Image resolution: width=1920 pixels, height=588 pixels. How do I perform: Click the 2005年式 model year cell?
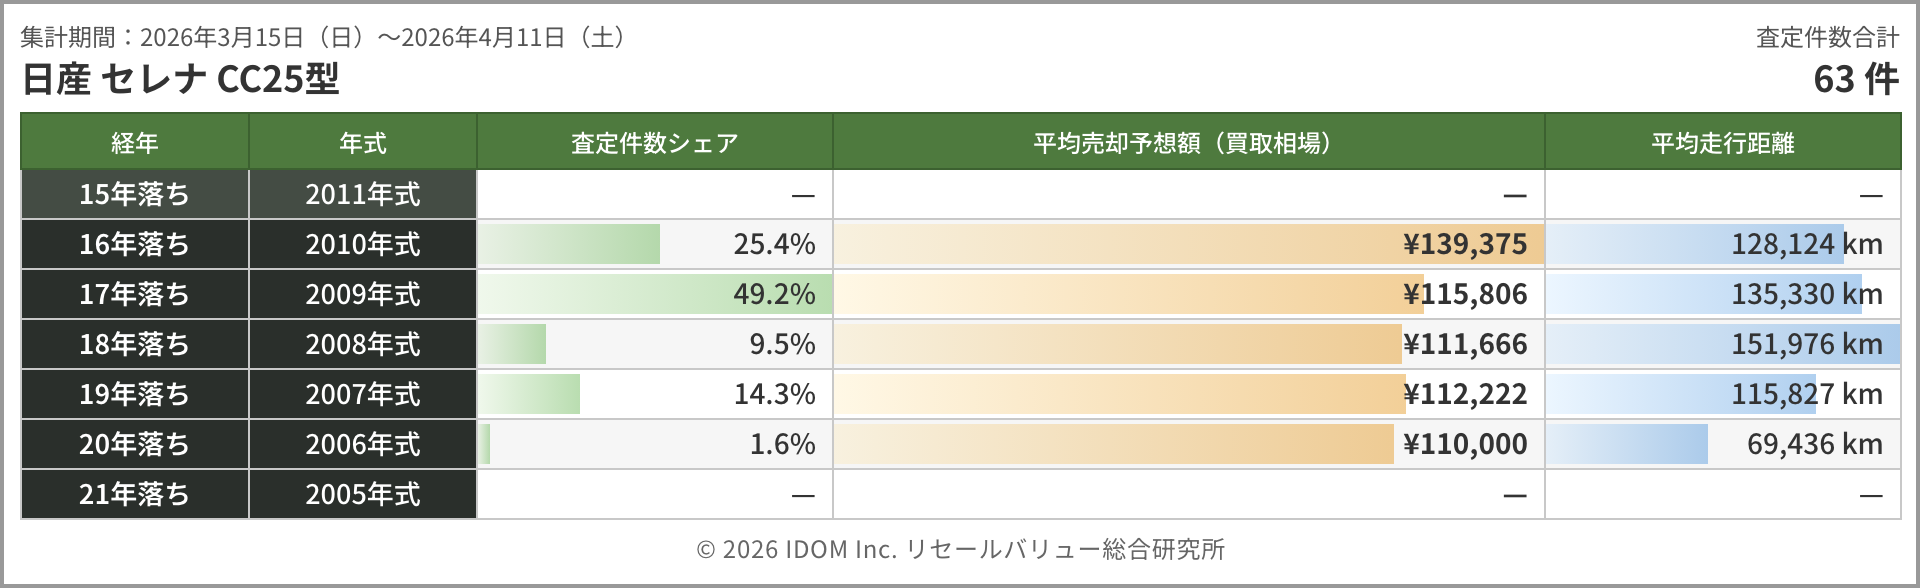[x=363, y=494]
